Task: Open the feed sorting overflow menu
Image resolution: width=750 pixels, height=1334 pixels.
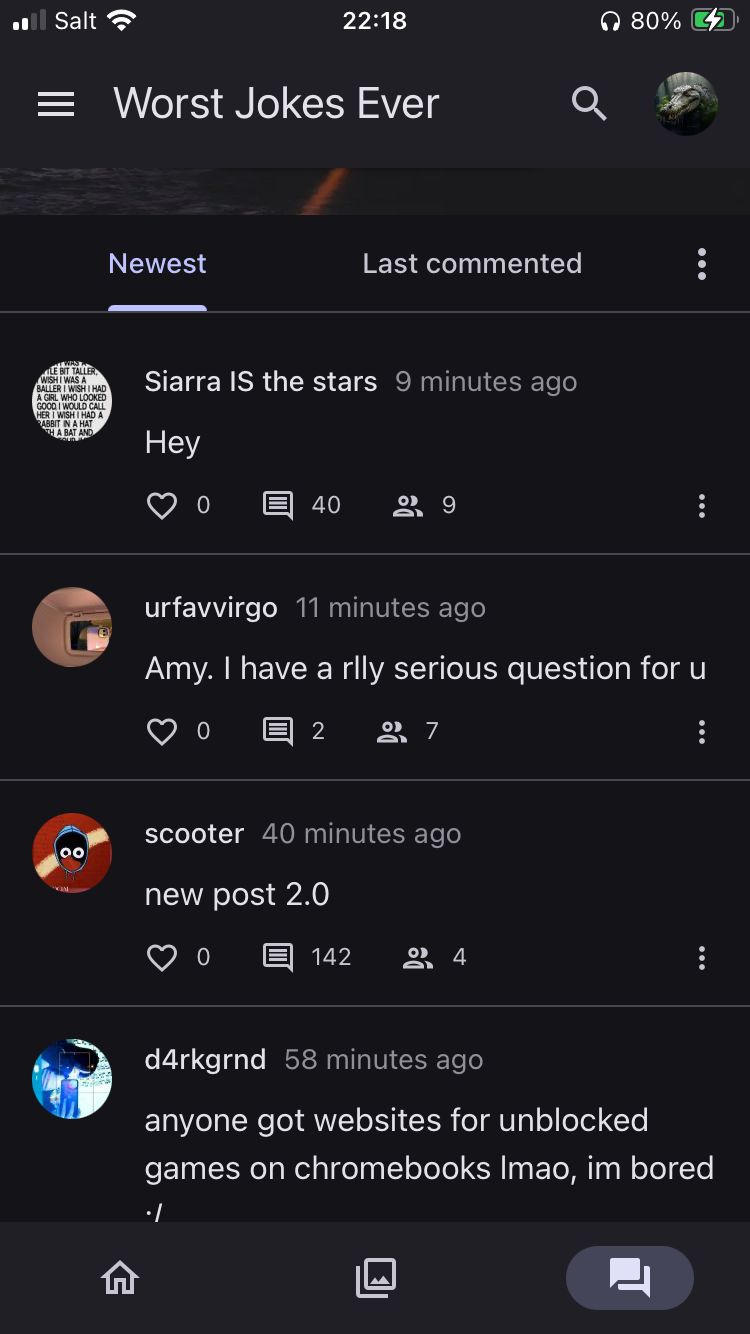Action: click(x=702, y=264)
